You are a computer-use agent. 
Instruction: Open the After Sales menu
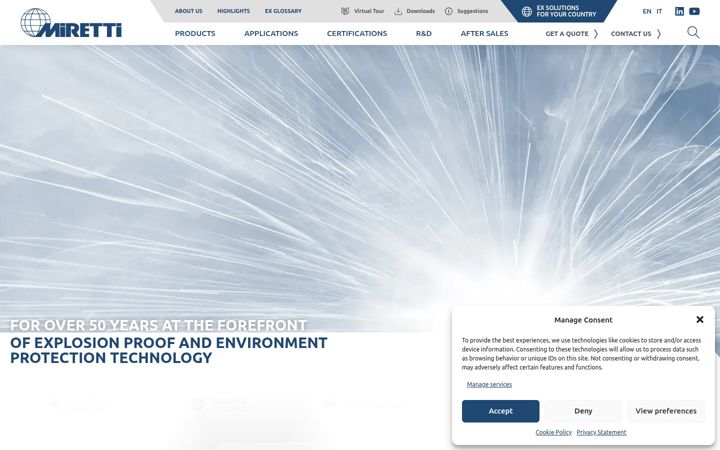pyautogui.click(x=484, y=34)
